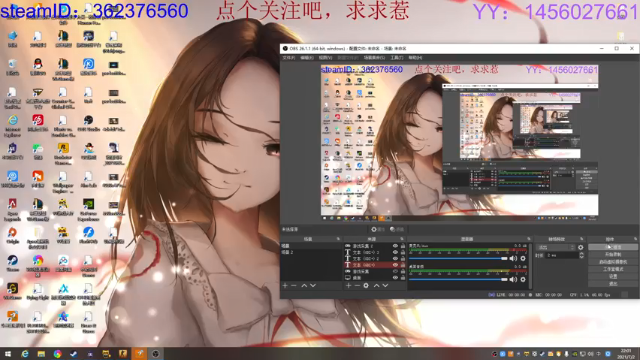The image size is (640, 360).
Task: Add a new scene with the Scenes plus icon
Action: [285, 286]
